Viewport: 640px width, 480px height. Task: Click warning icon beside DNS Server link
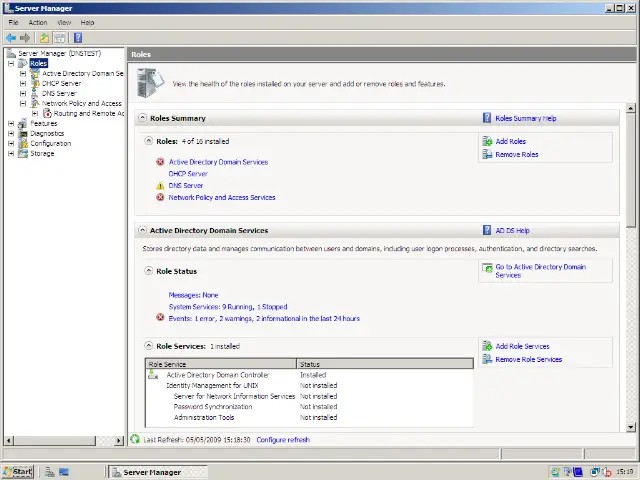pos(160,186)
